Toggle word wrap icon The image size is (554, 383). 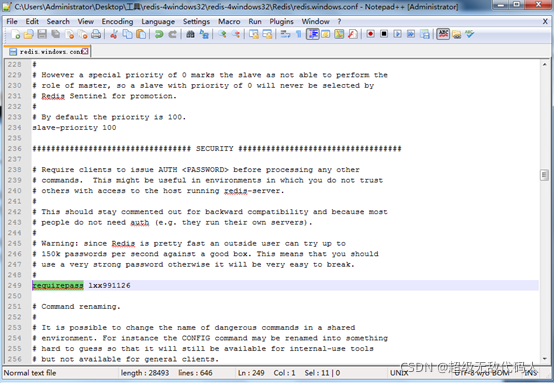(285, 34)
